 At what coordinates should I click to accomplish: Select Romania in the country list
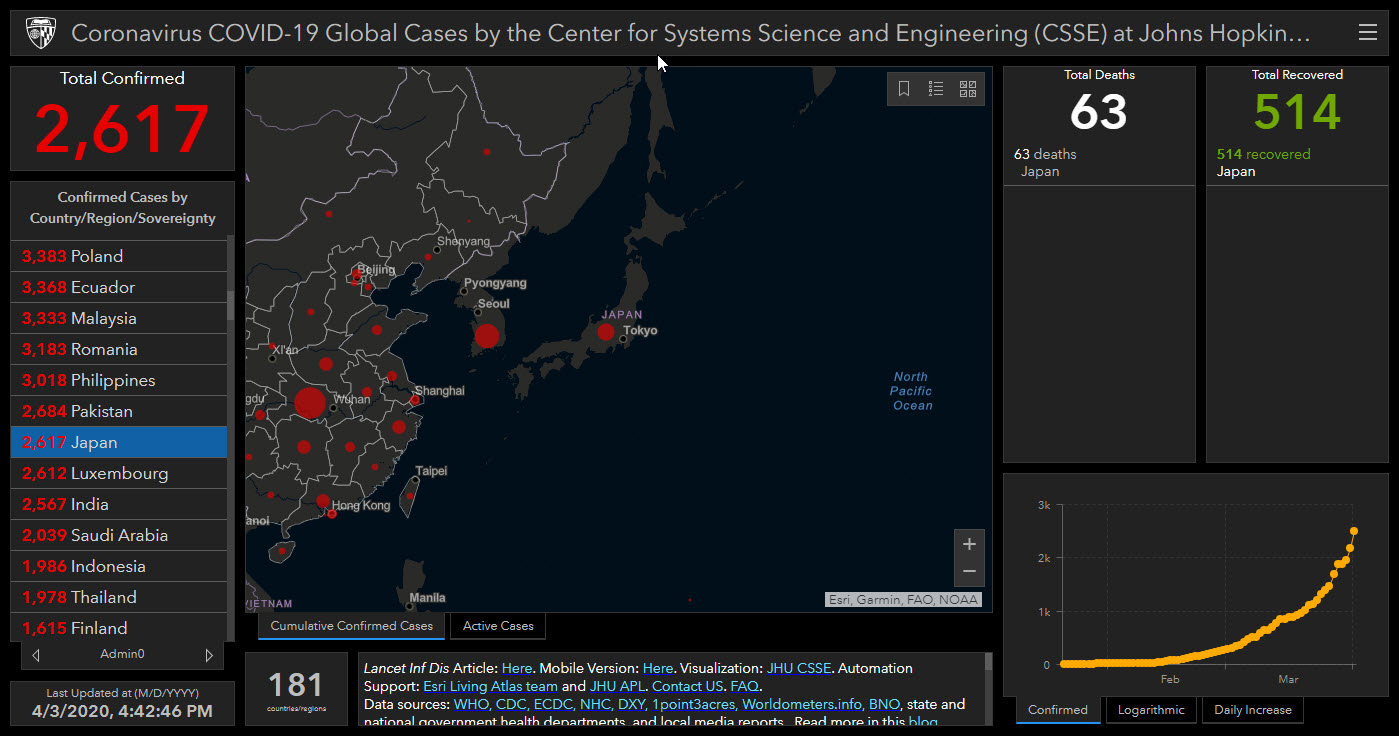click(119, 349)
